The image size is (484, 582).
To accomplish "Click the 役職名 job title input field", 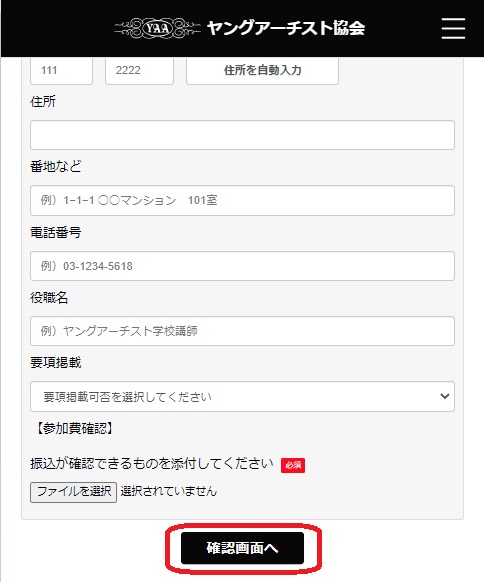I will click(x=242, y=331).
